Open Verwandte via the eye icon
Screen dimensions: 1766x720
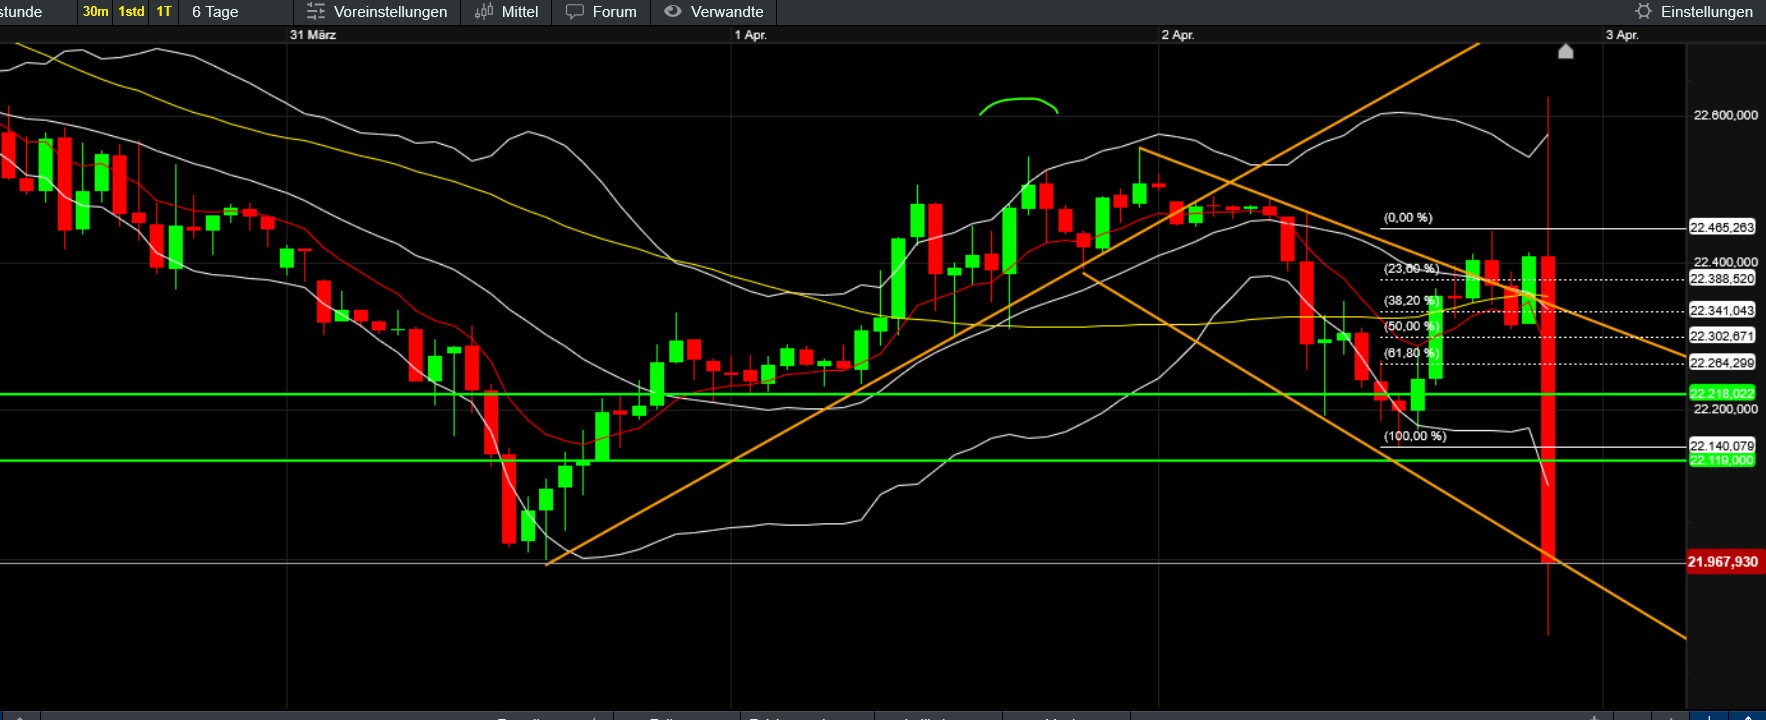pos(673,12)
